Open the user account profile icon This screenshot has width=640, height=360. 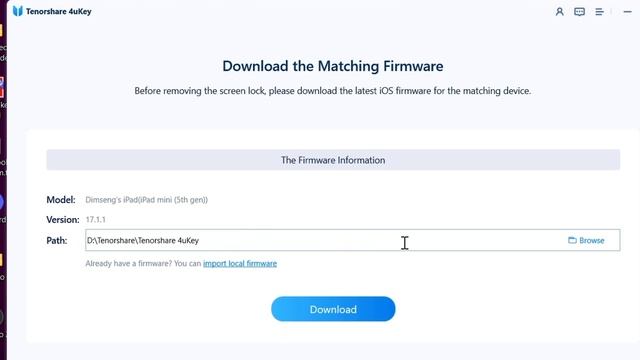tap(560, 12)
